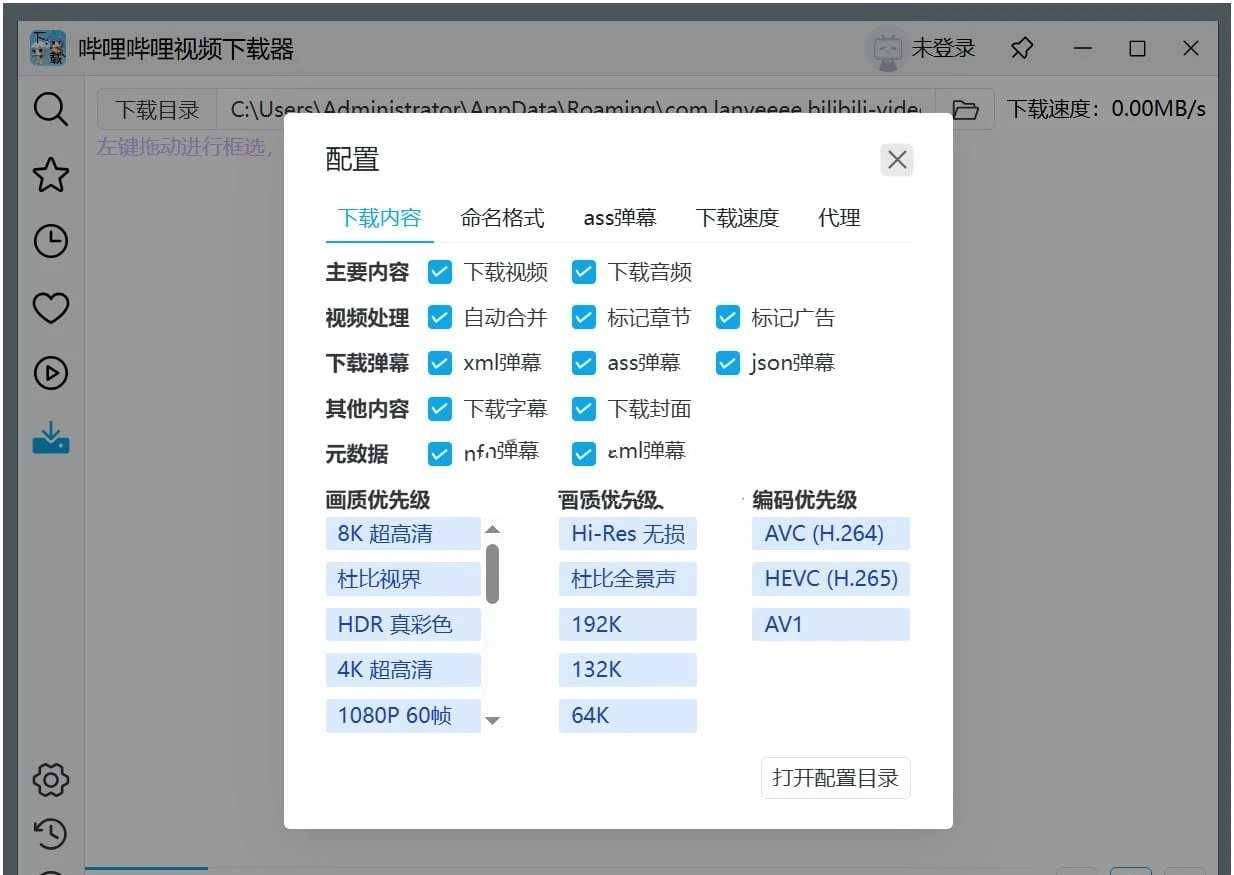The height and width of the screenshot is (875, 1234).
Task: Toggle second checkbox in 元数据 row
Action: tap(584, 454)
